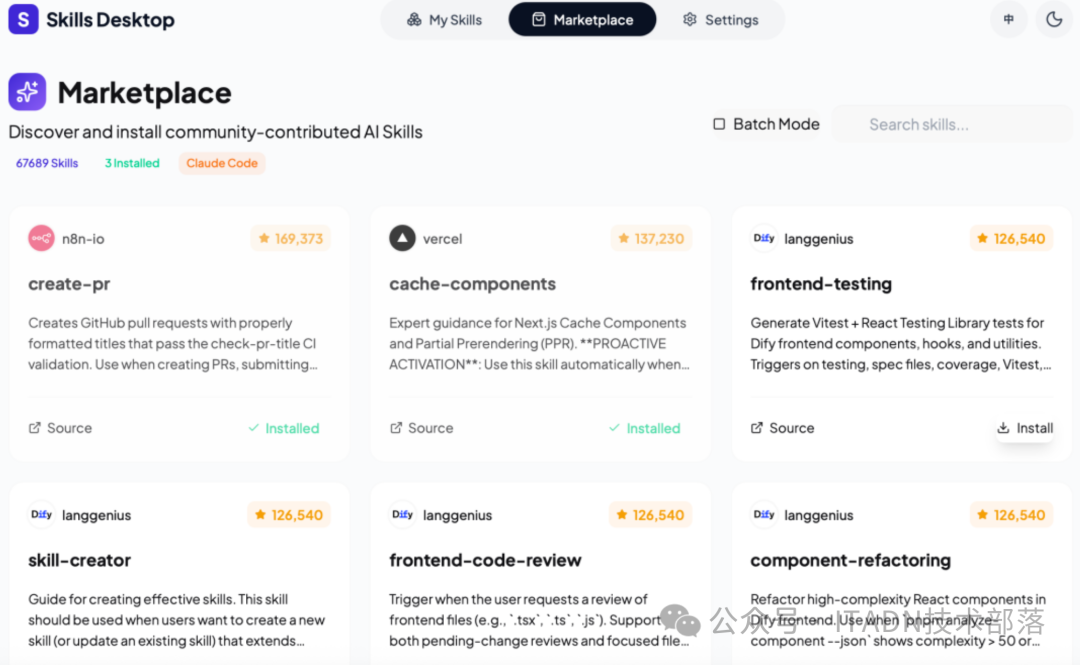Click the cache-components description text
Viewport: 1080px width, 665px height.
click(539, 343)
